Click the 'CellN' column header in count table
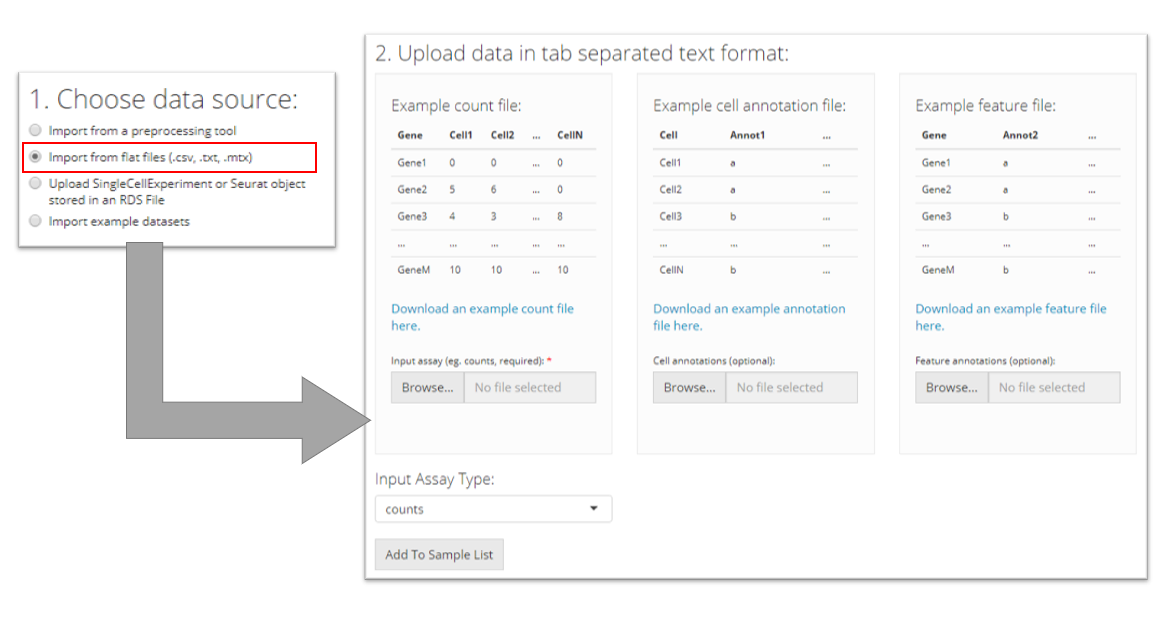The height and width of the screenshot is (620, 1169). 570,135
